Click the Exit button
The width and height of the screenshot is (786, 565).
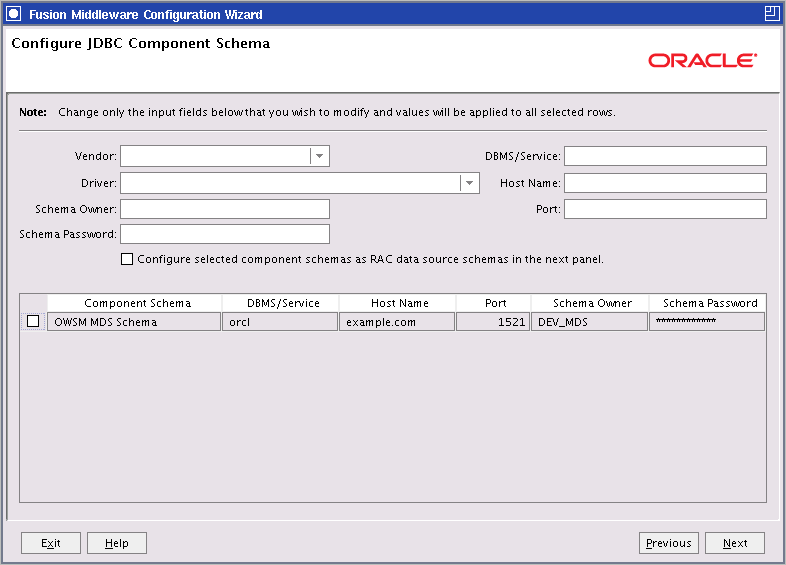(51, 543)
